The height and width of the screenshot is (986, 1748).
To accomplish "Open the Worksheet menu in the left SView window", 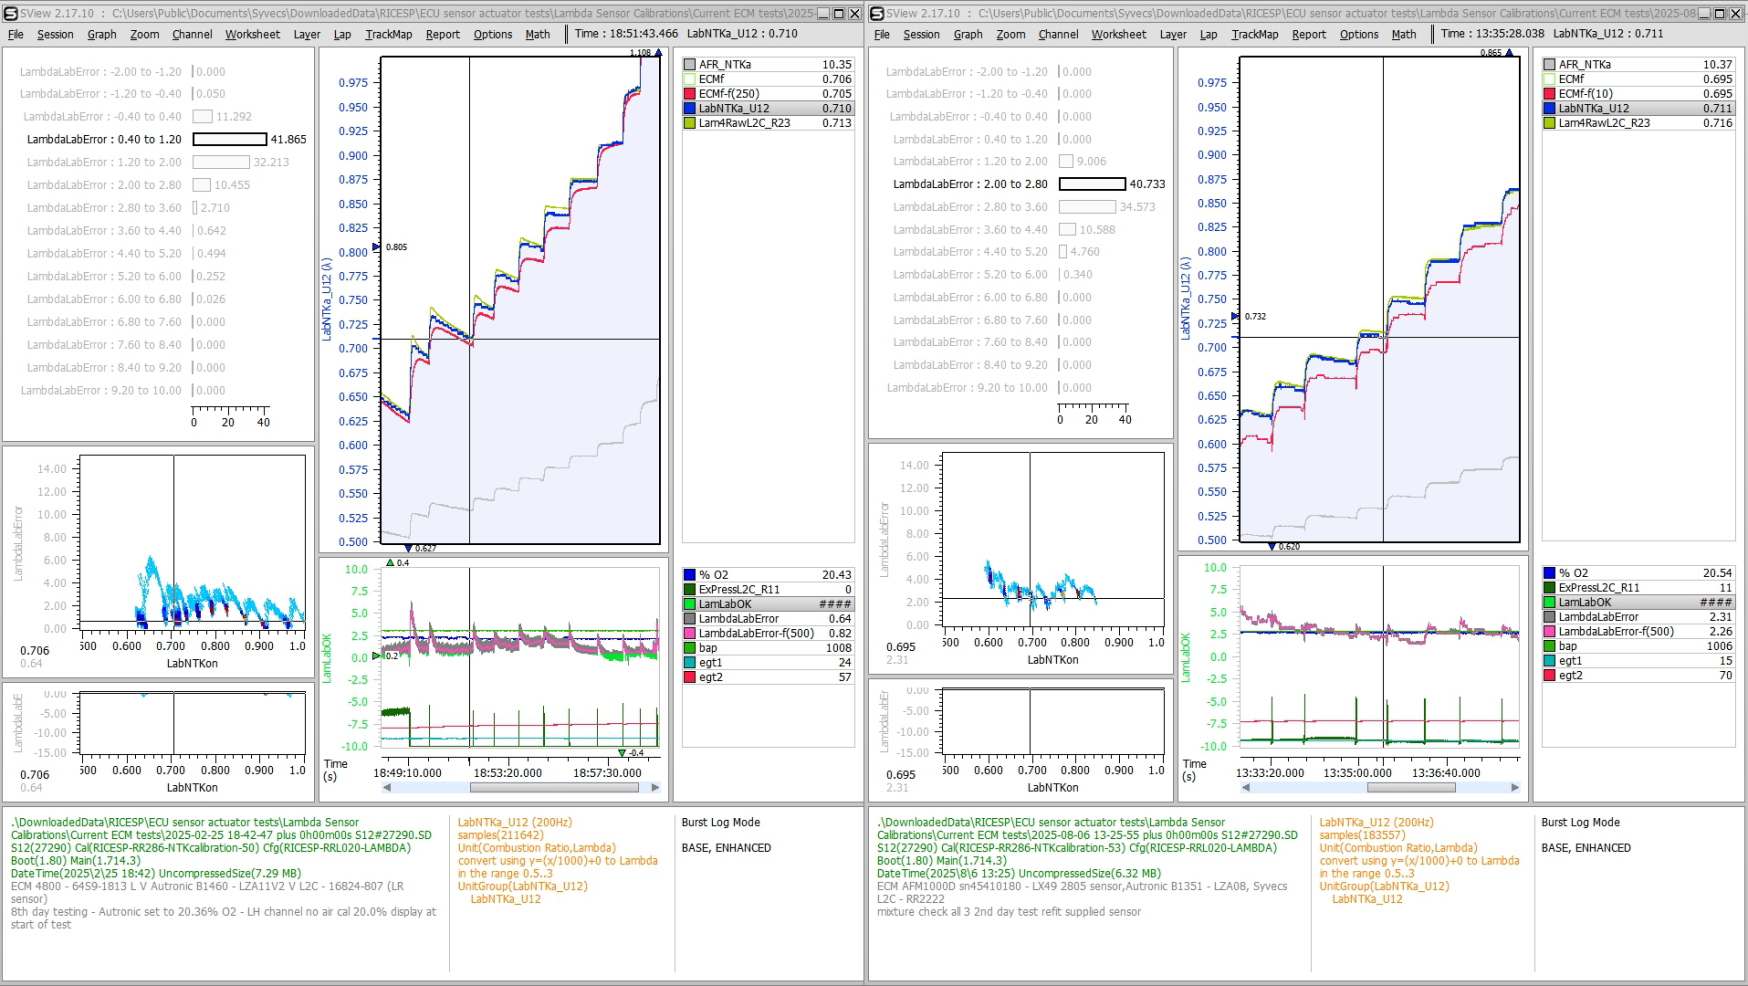I will (x=252, y=34).
